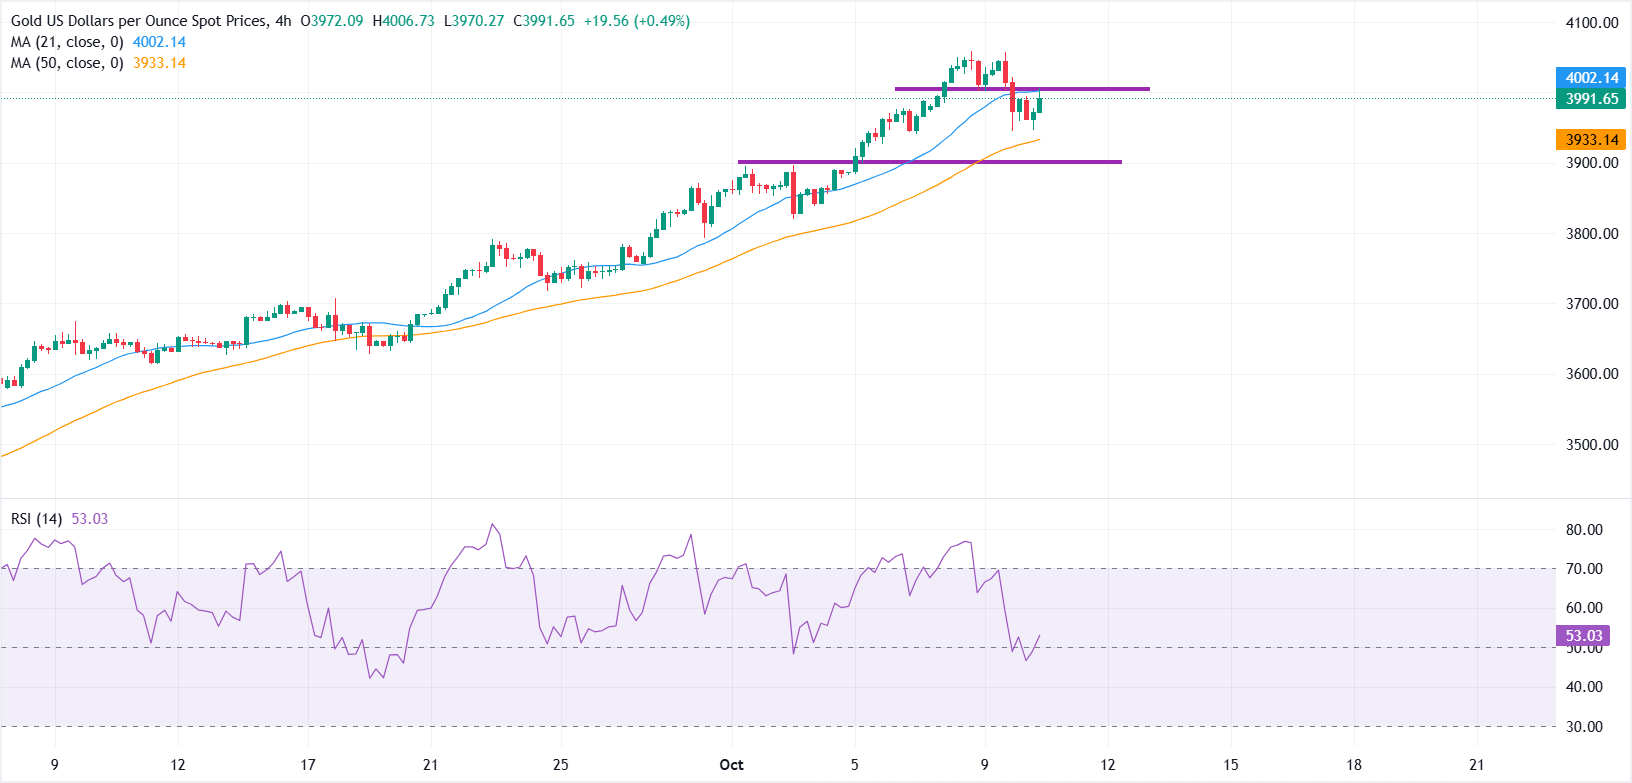This screenshot has width=1632, height=783.
Task: Click the 25 date label on time axis
Action: 561,765
